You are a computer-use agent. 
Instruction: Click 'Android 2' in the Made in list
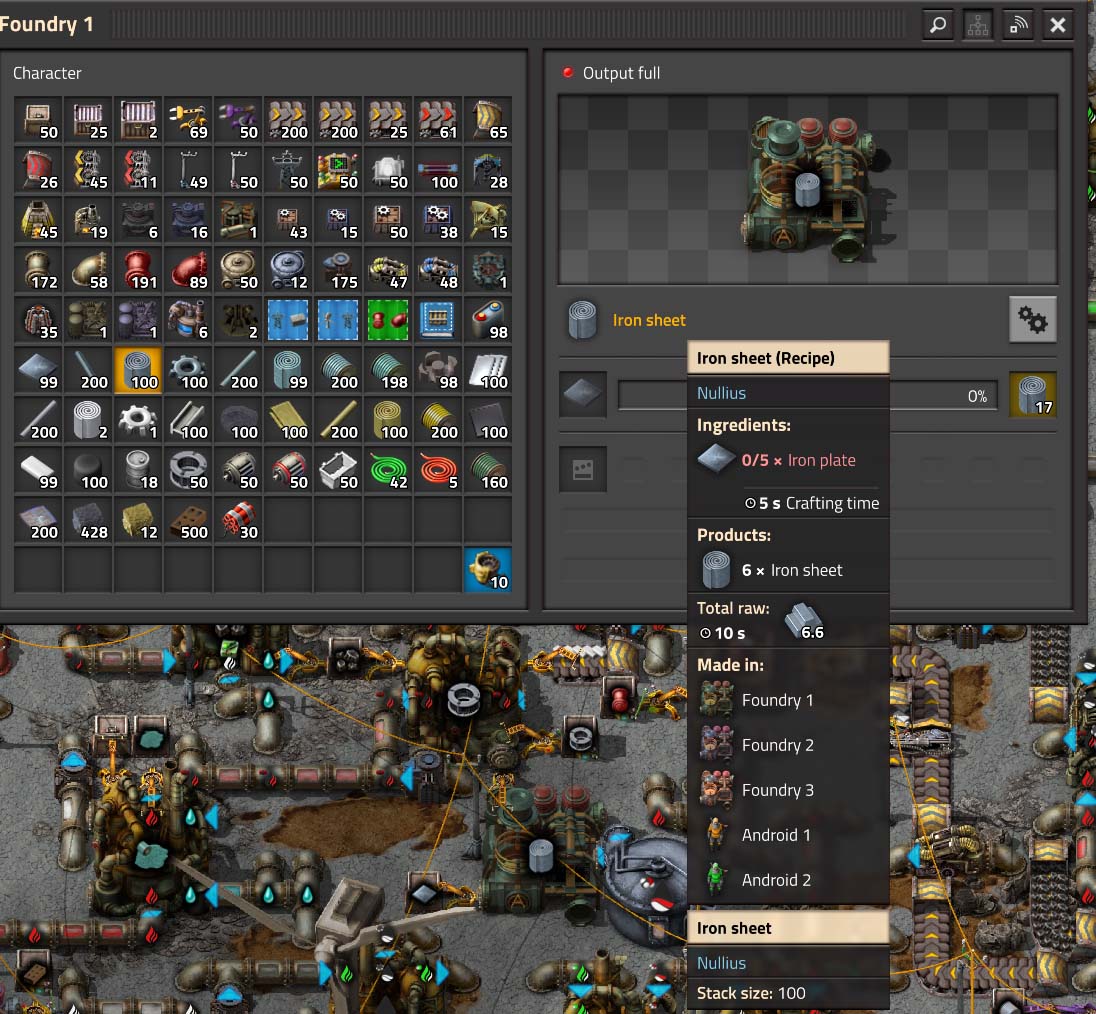pyautogui.click(x=776, y=880)
